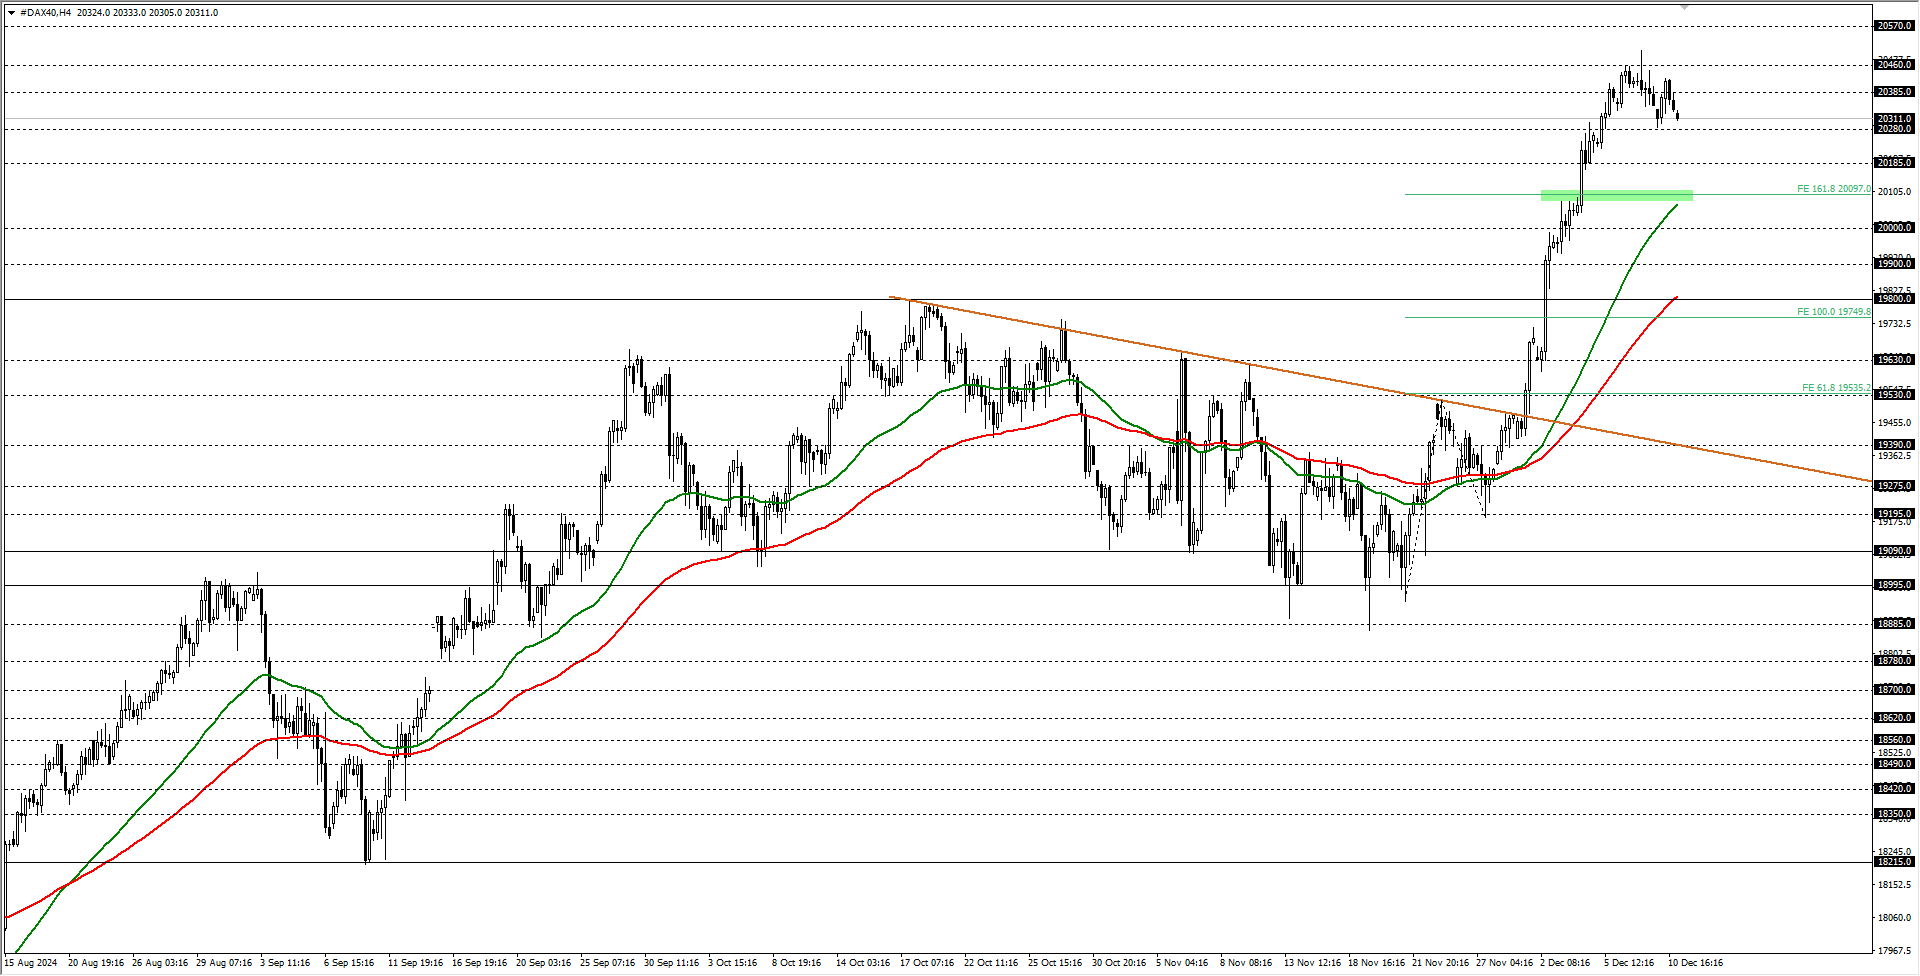Click the 18215.0 price level label
The image size is (1920, 976).
pyautogui.click(x=1895, y=861)
